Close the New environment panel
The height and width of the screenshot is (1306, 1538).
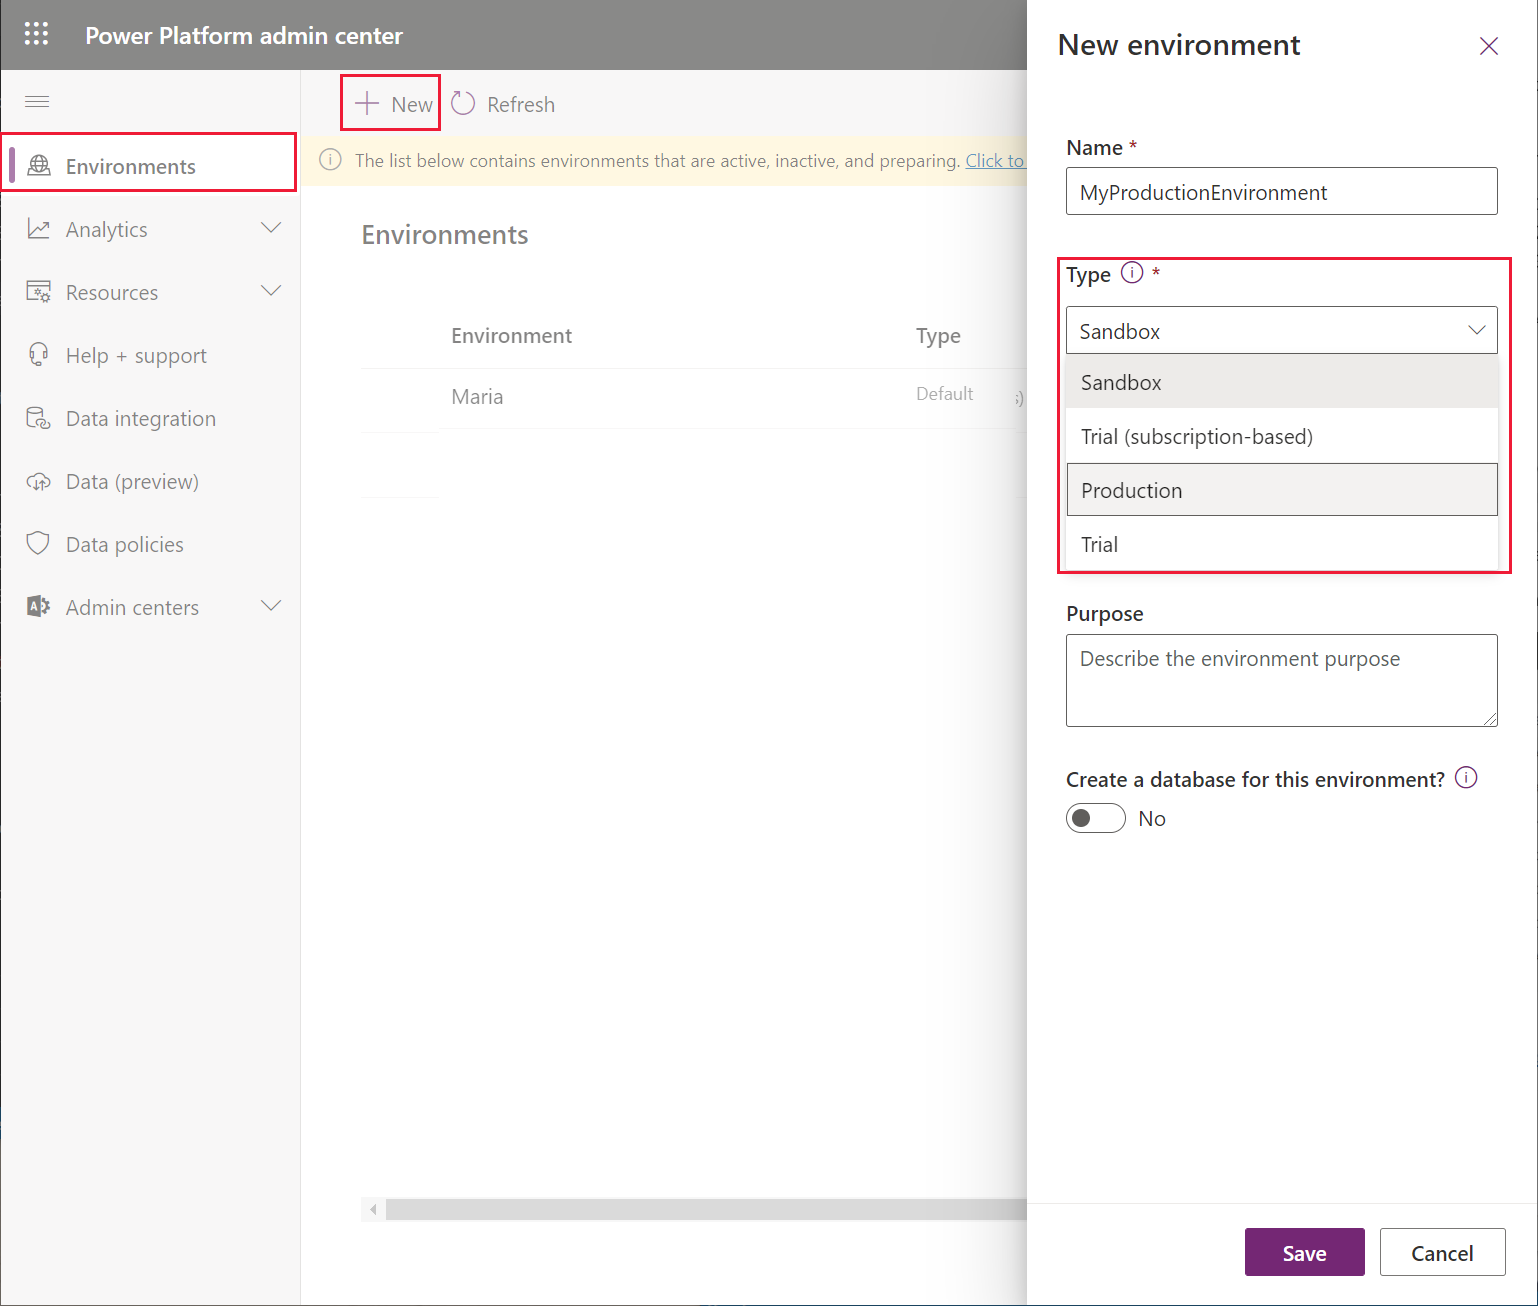(x=1489, y=46)
